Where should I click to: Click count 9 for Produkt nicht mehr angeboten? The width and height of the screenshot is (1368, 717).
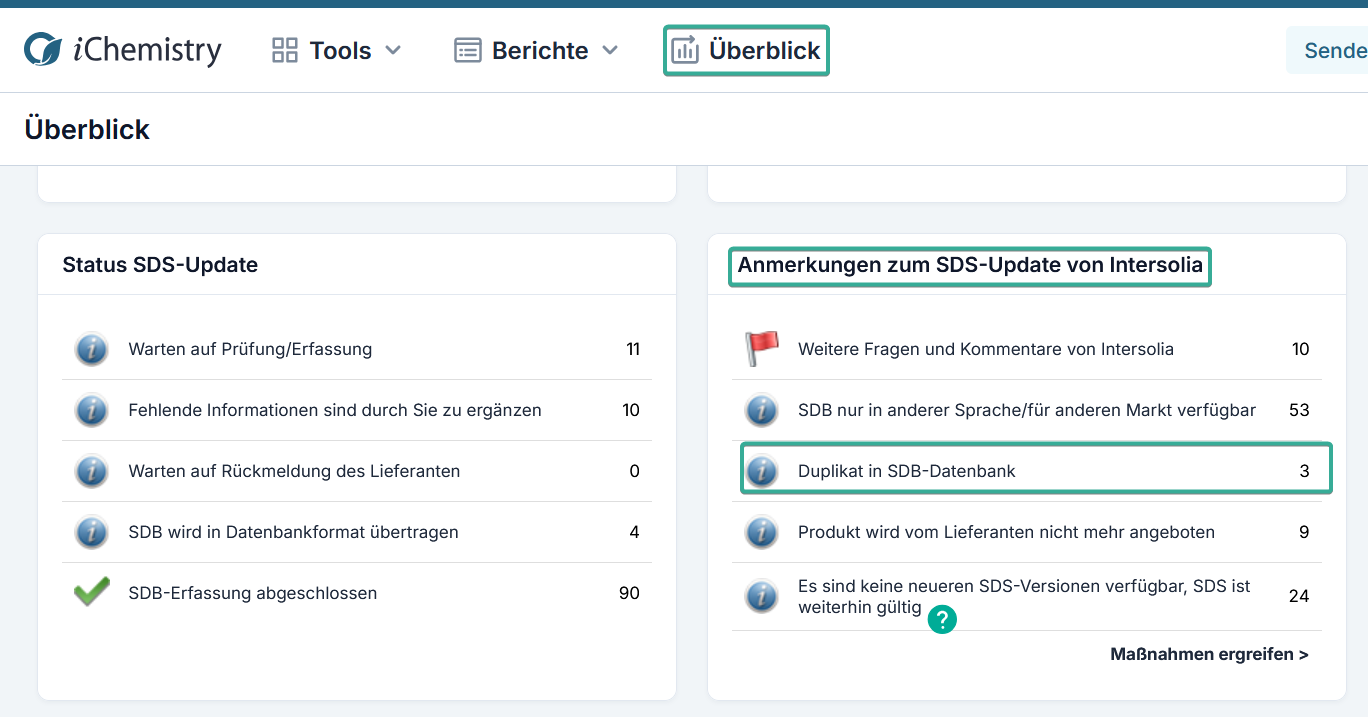coord(1304,532)
